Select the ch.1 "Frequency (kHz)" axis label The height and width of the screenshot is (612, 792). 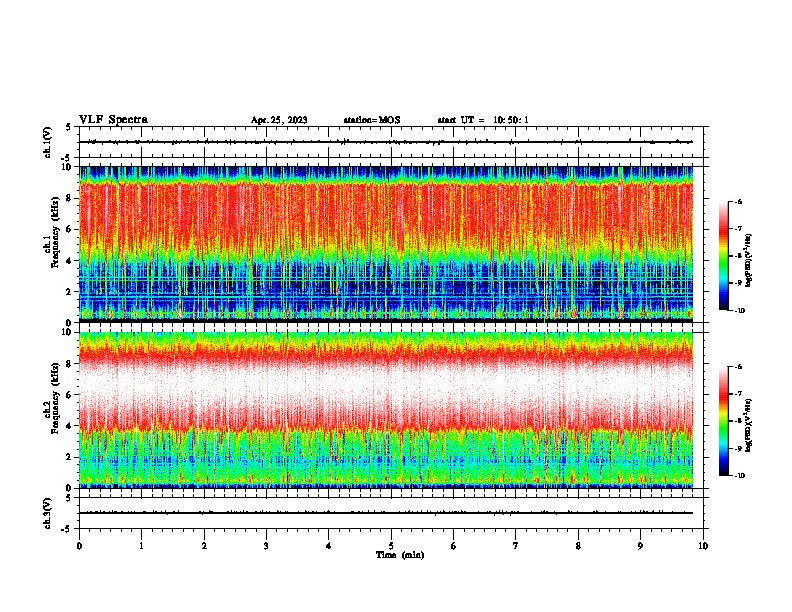55,232
